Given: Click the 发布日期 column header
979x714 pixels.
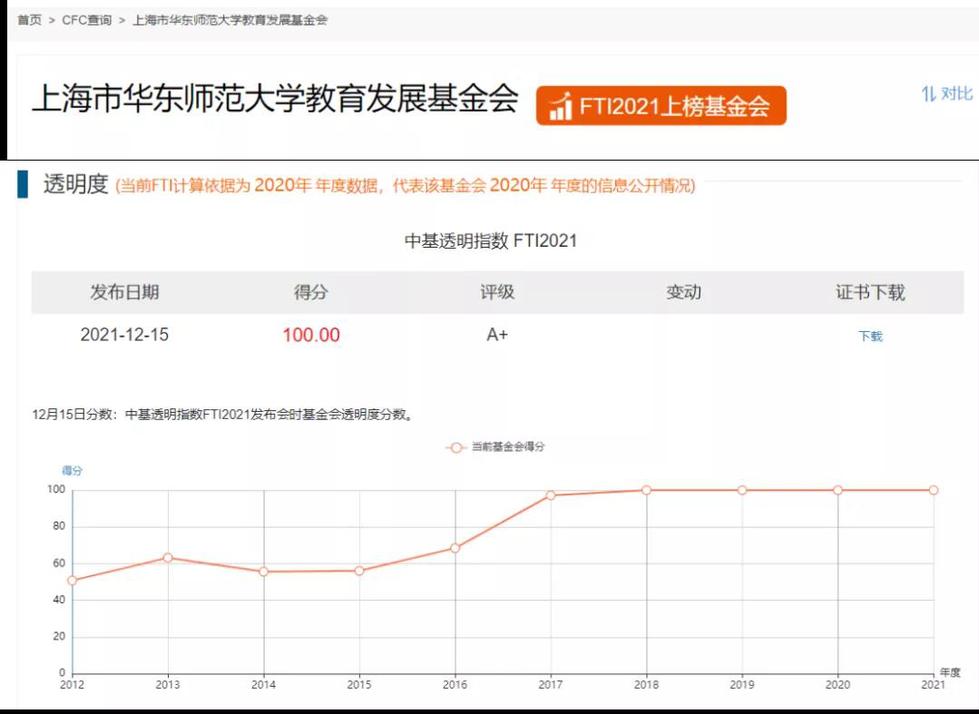Looking at the screenshot, I should point(124,292).
